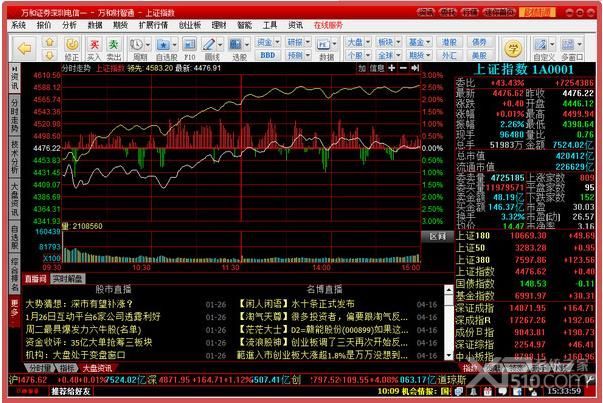
Task: Switch to the 实时解盘 tab
Action: click(67, 279)
